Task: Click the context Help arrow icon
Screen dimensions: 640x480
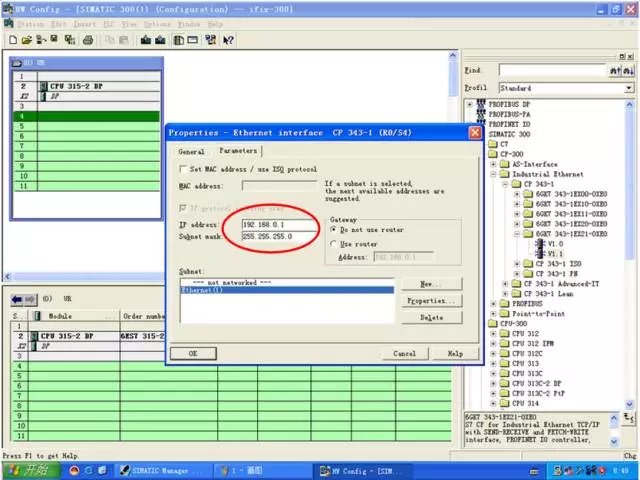Action: (x=229, y=39)
